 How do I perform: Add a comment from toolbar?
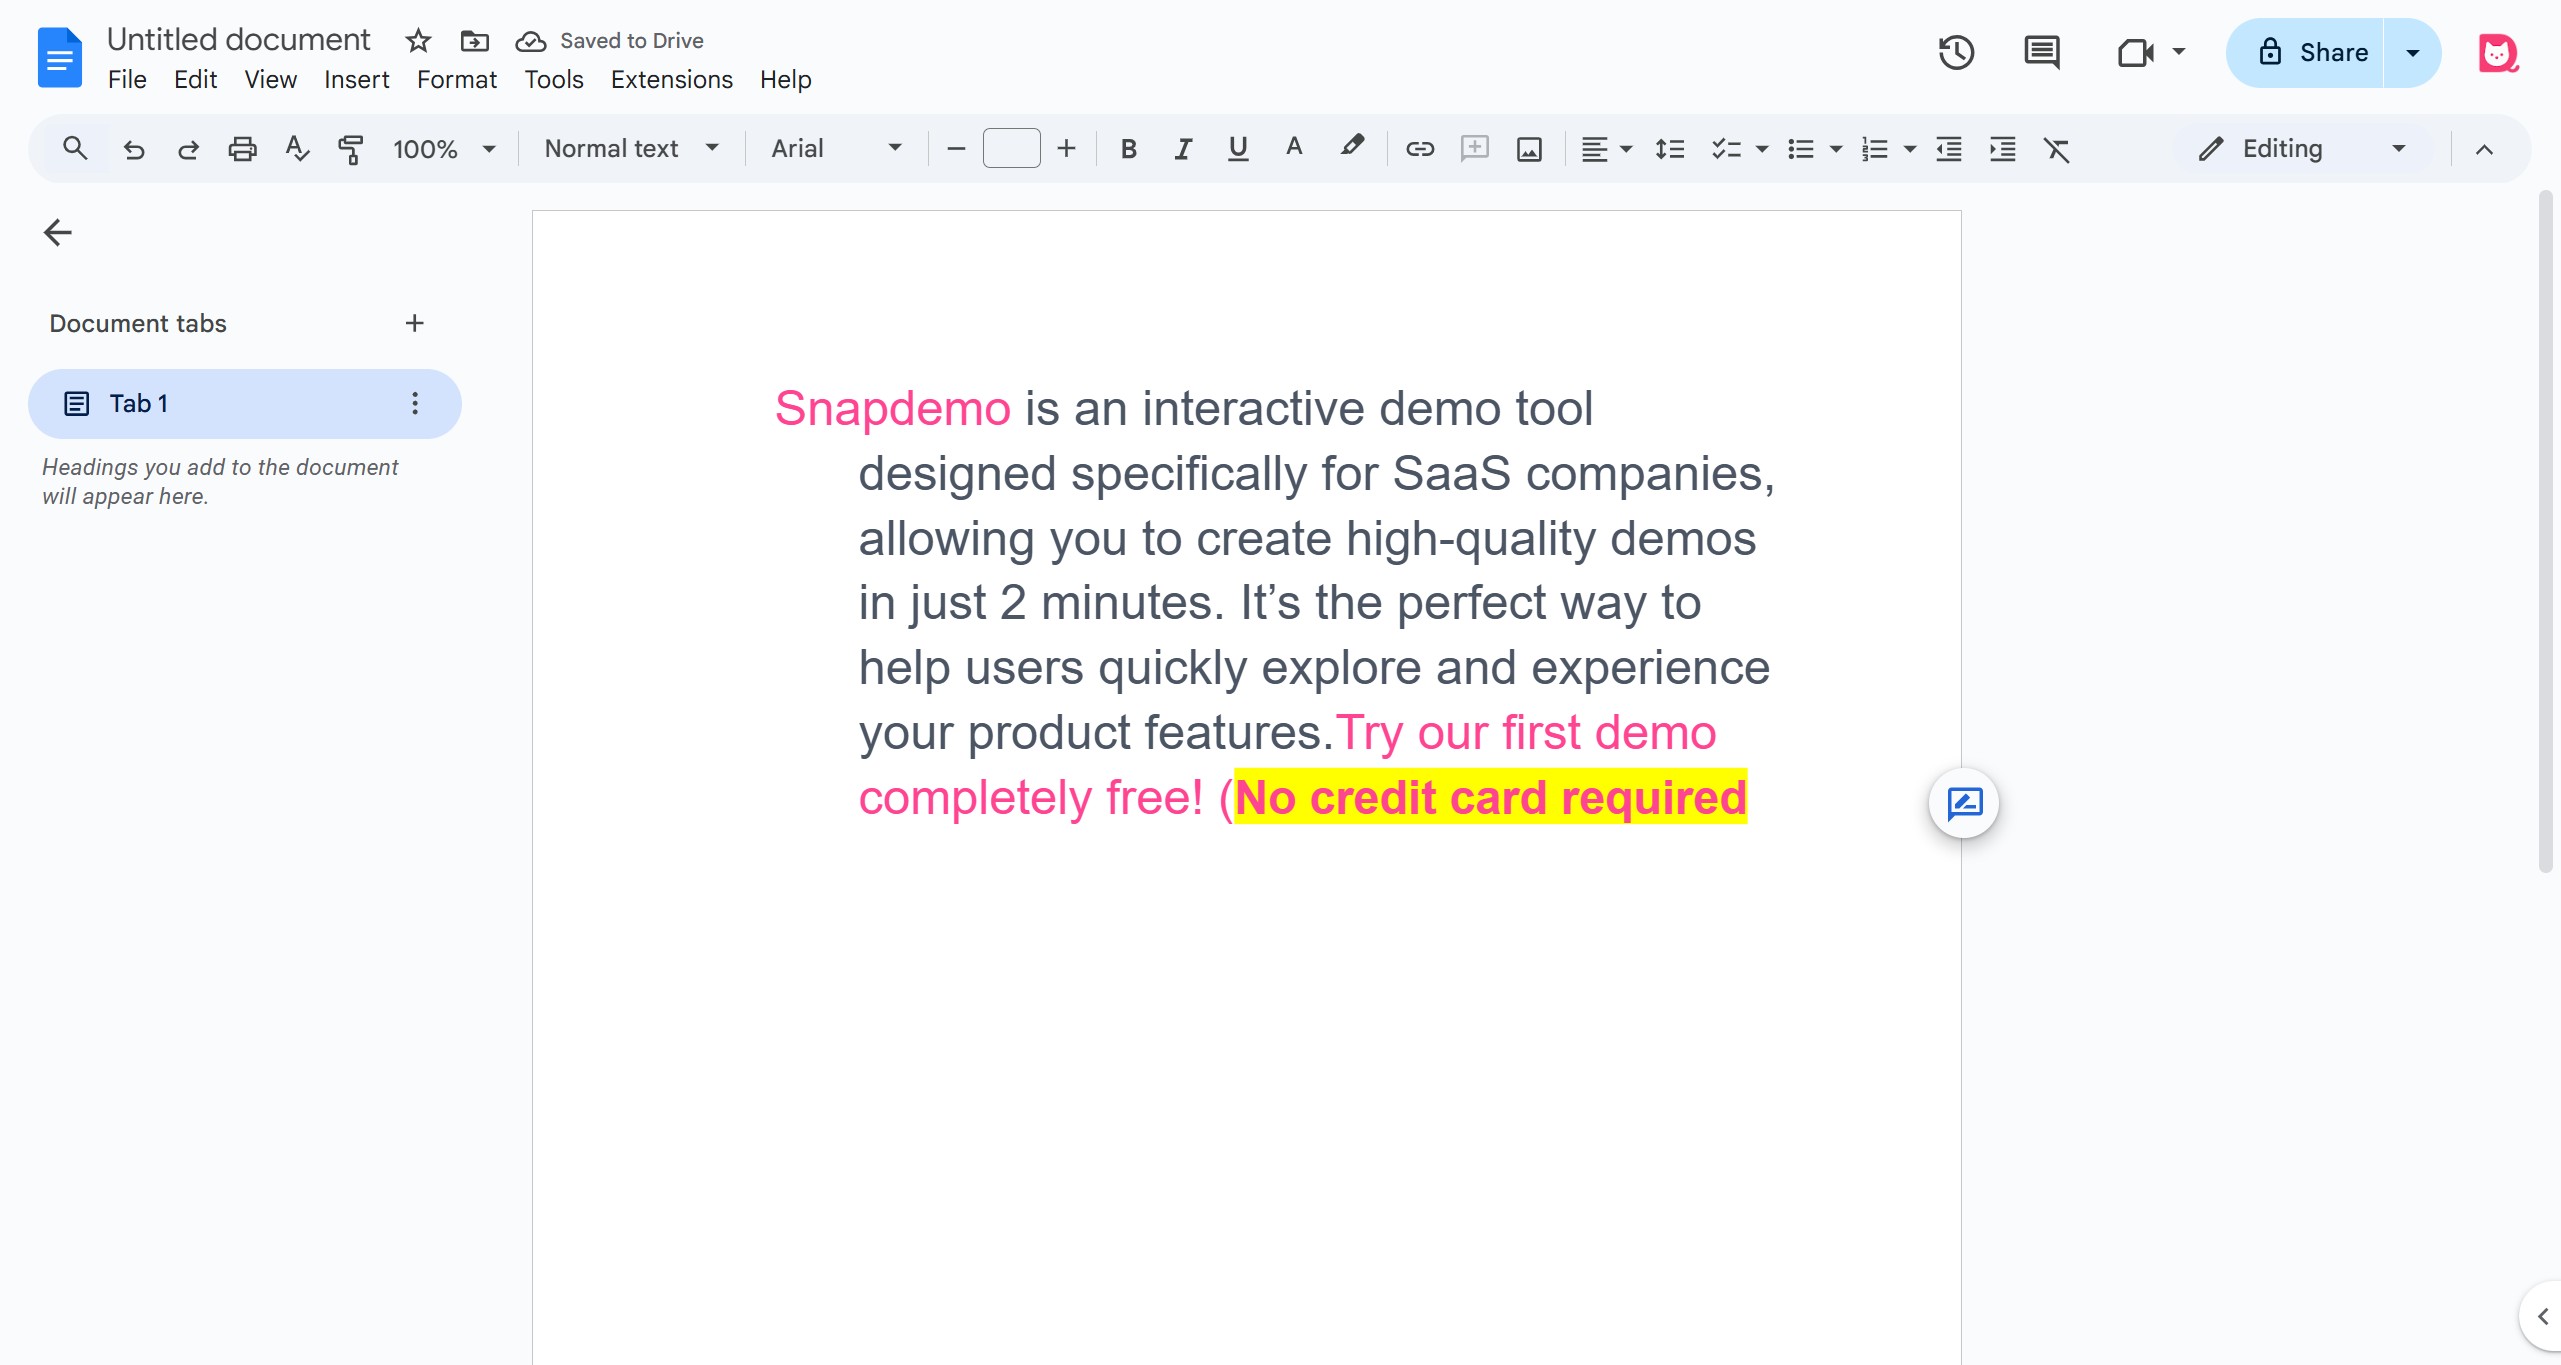(1475, 149)
